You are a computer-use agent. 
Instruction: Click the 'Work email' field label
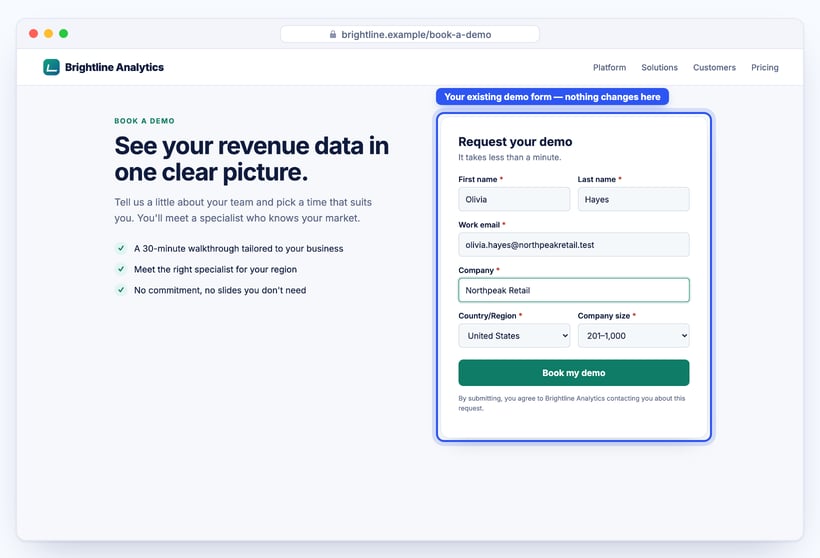click(x=479, y=225)
